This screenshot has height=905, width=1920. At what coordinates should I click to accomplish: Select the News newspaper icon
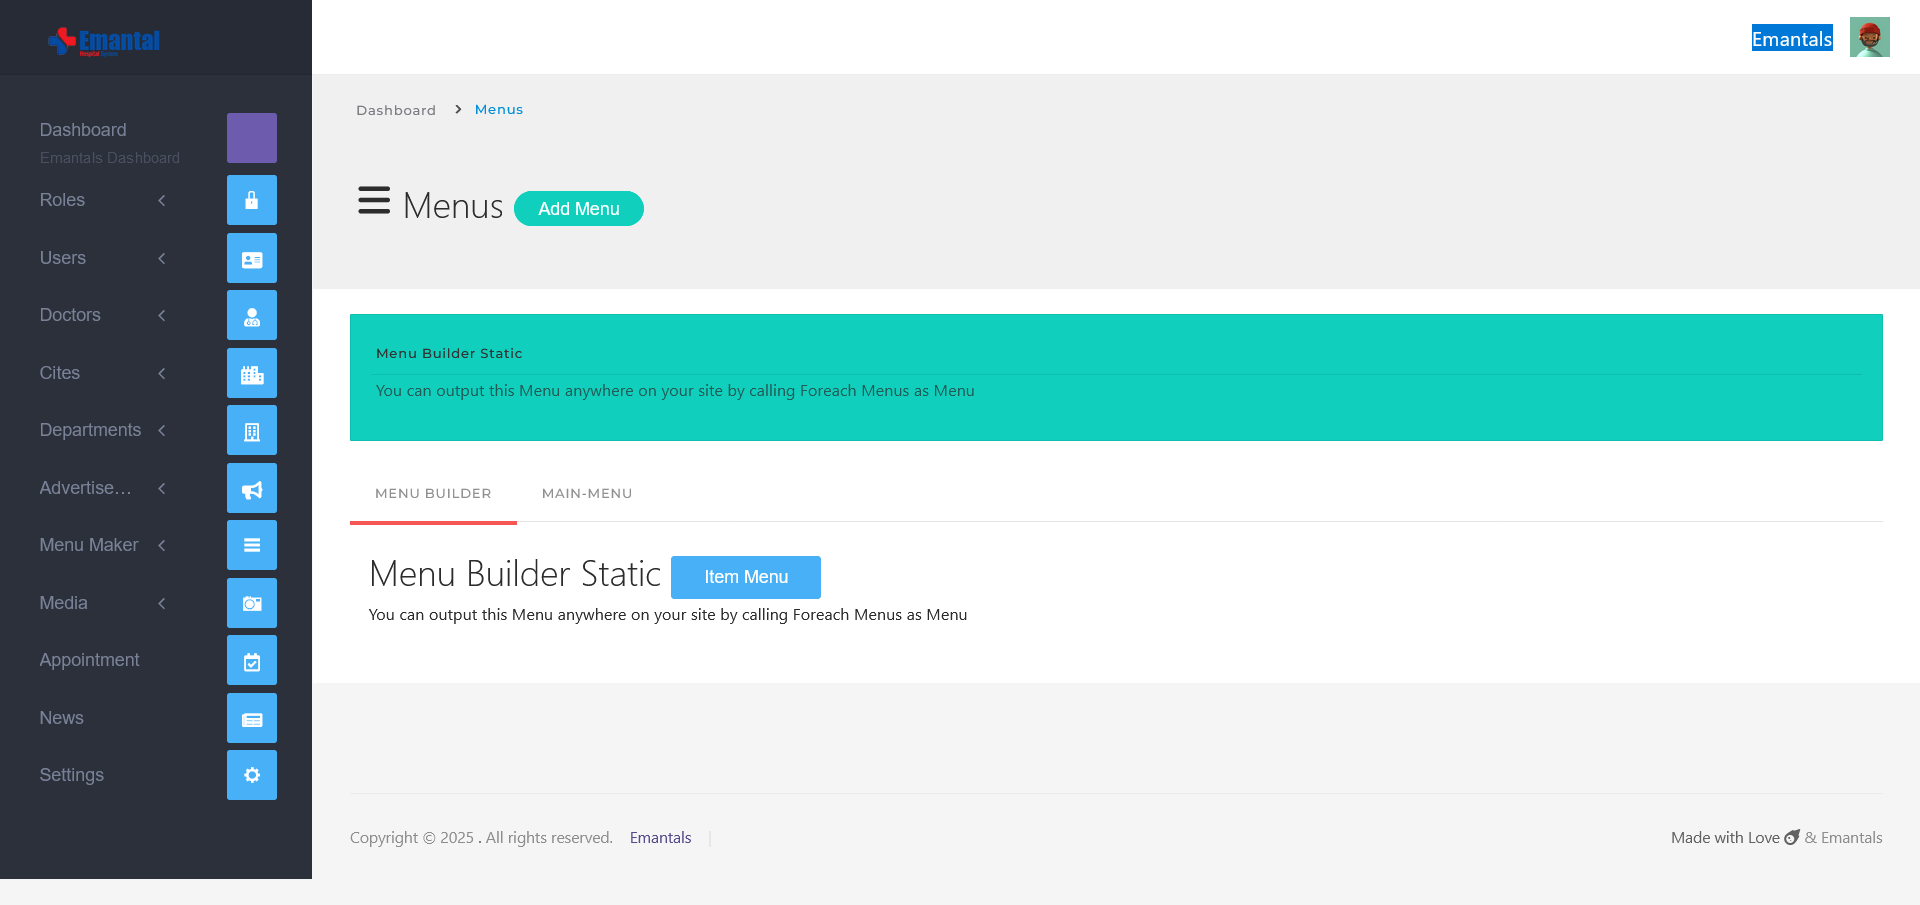click(x=251, y=717)
